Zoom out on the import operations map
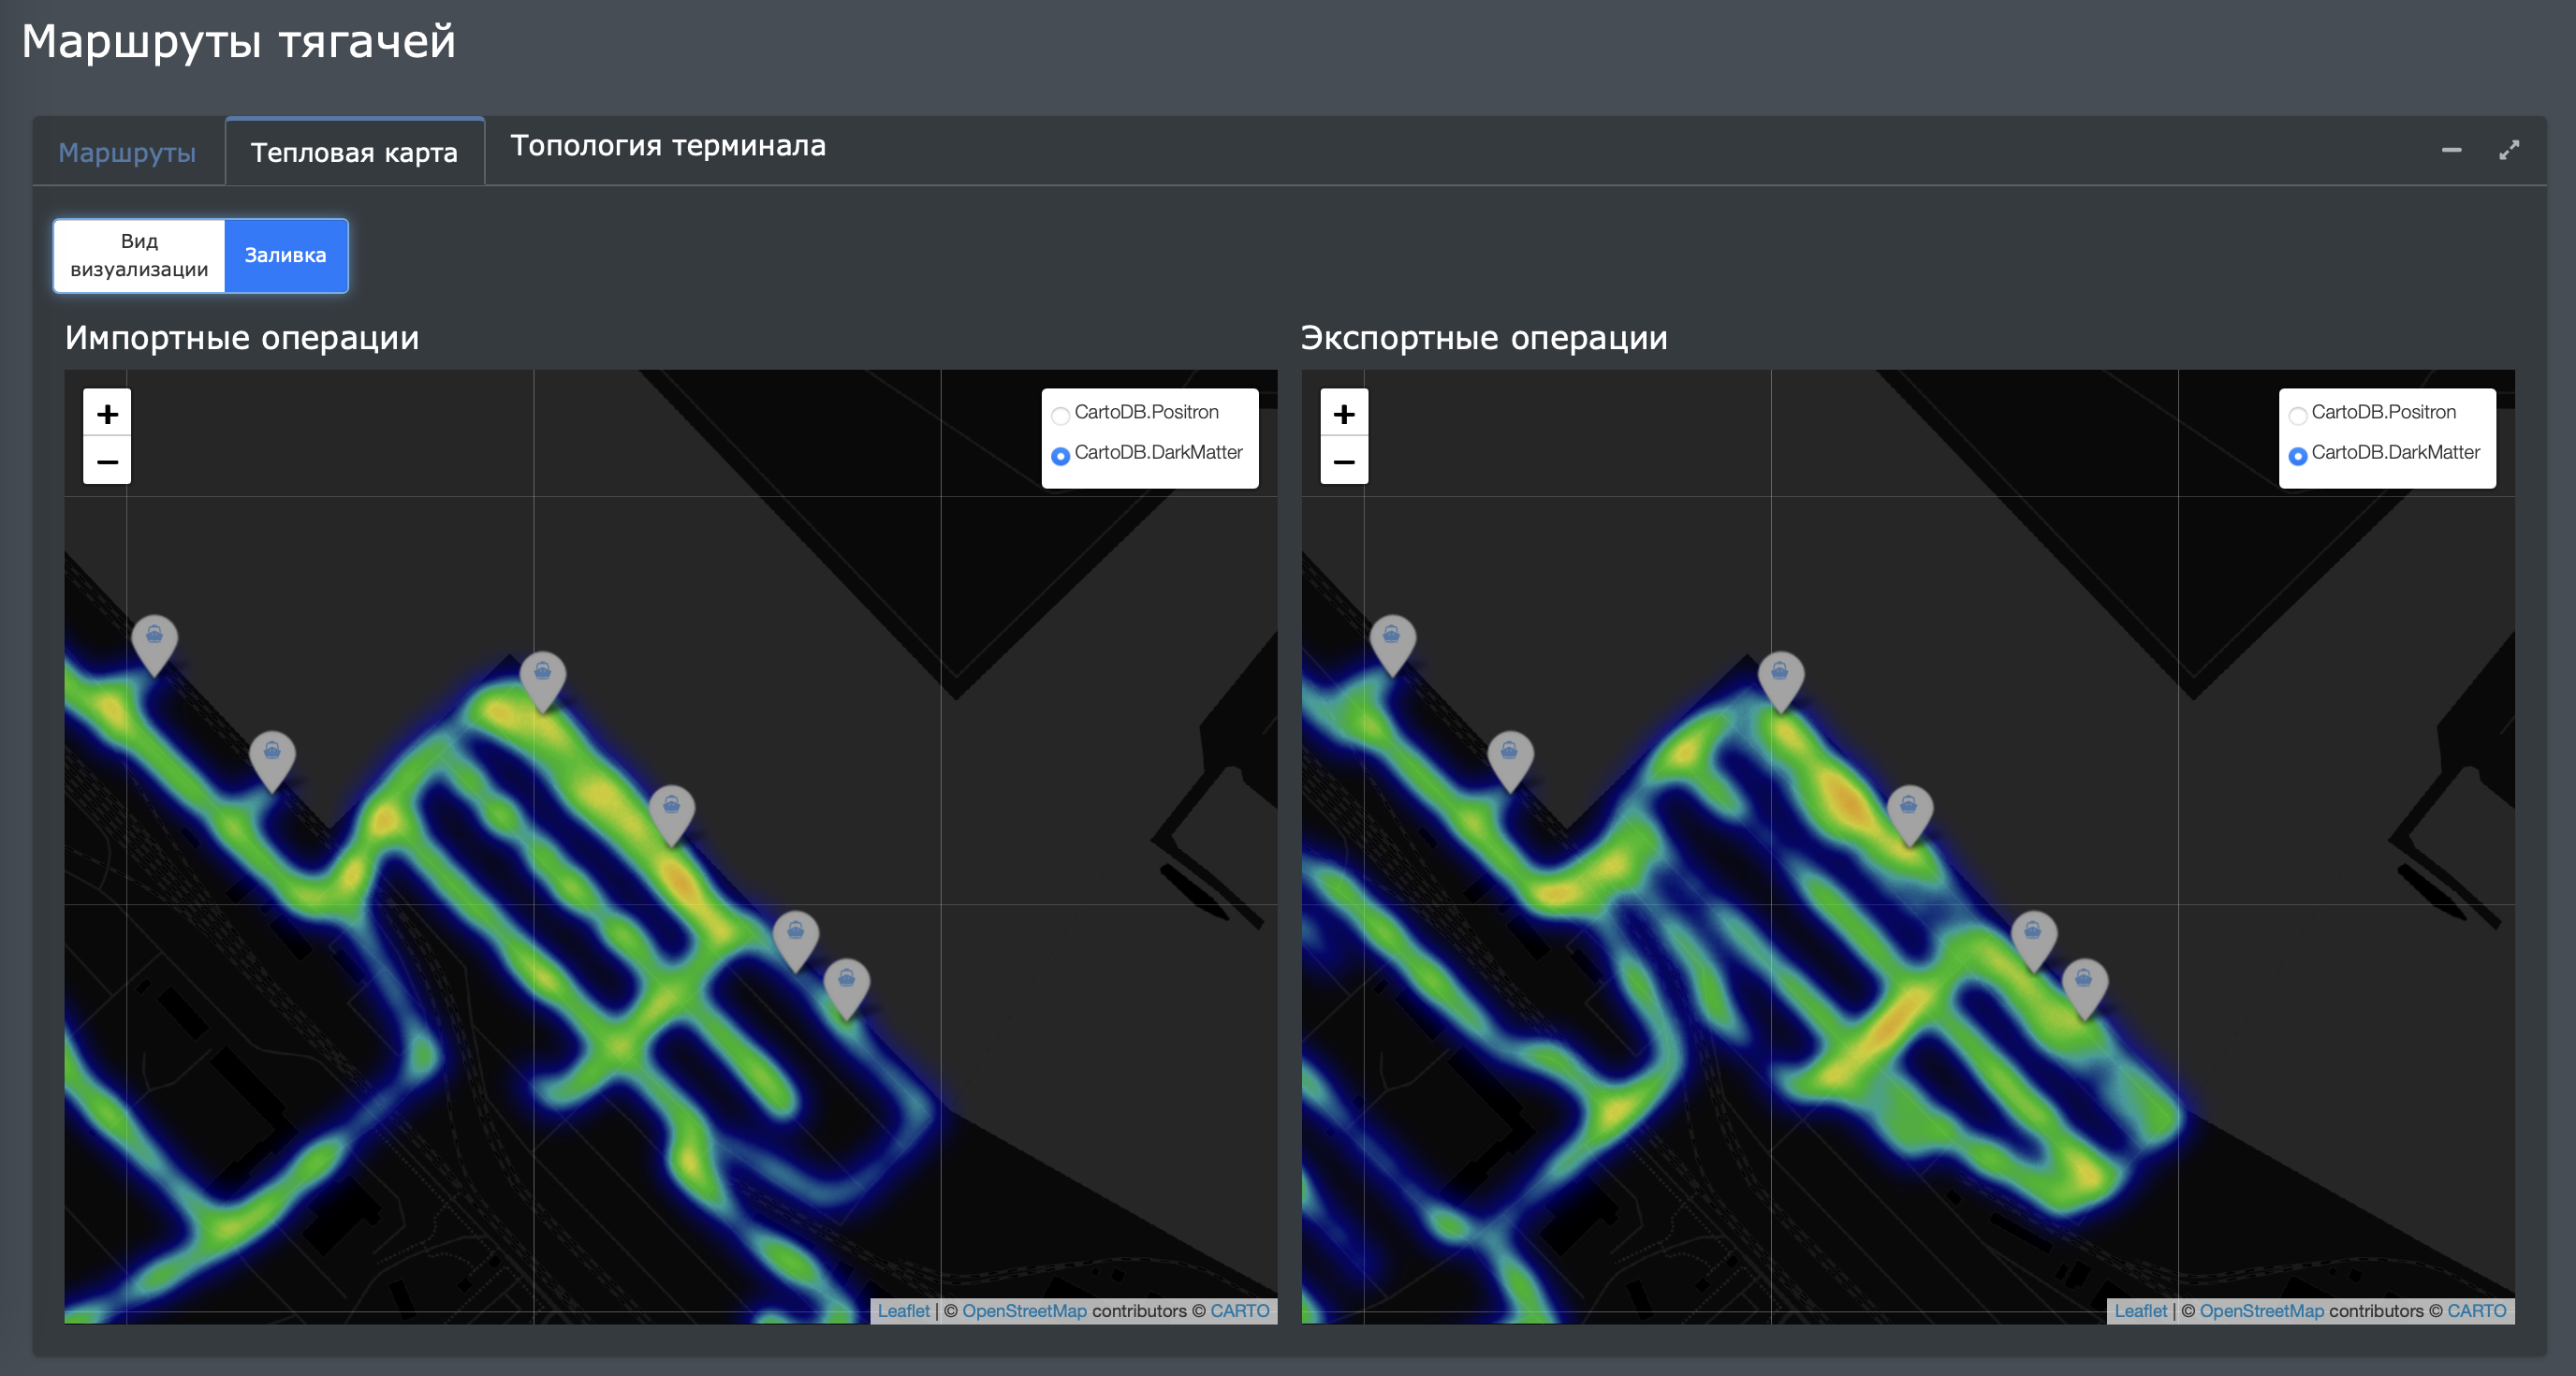 107,461
